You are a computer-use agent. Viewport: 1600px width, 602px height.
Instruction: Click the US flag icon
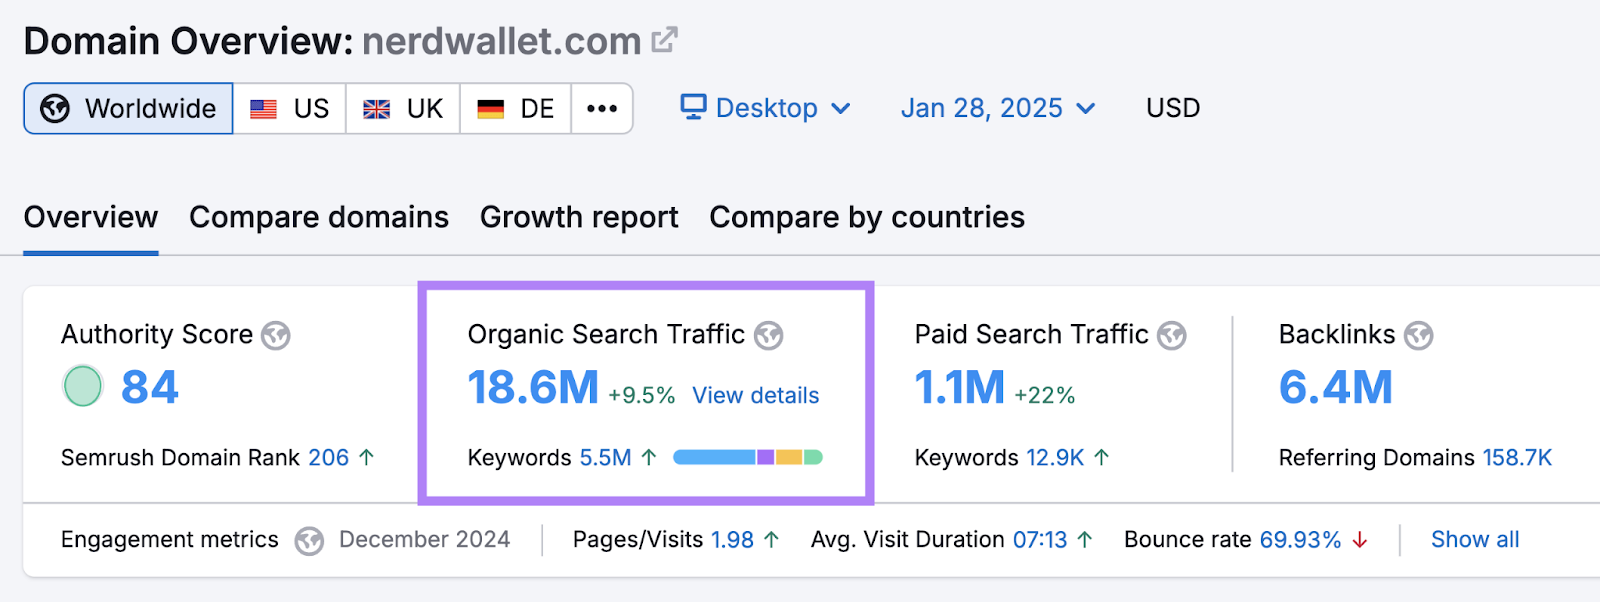[263, 109]
